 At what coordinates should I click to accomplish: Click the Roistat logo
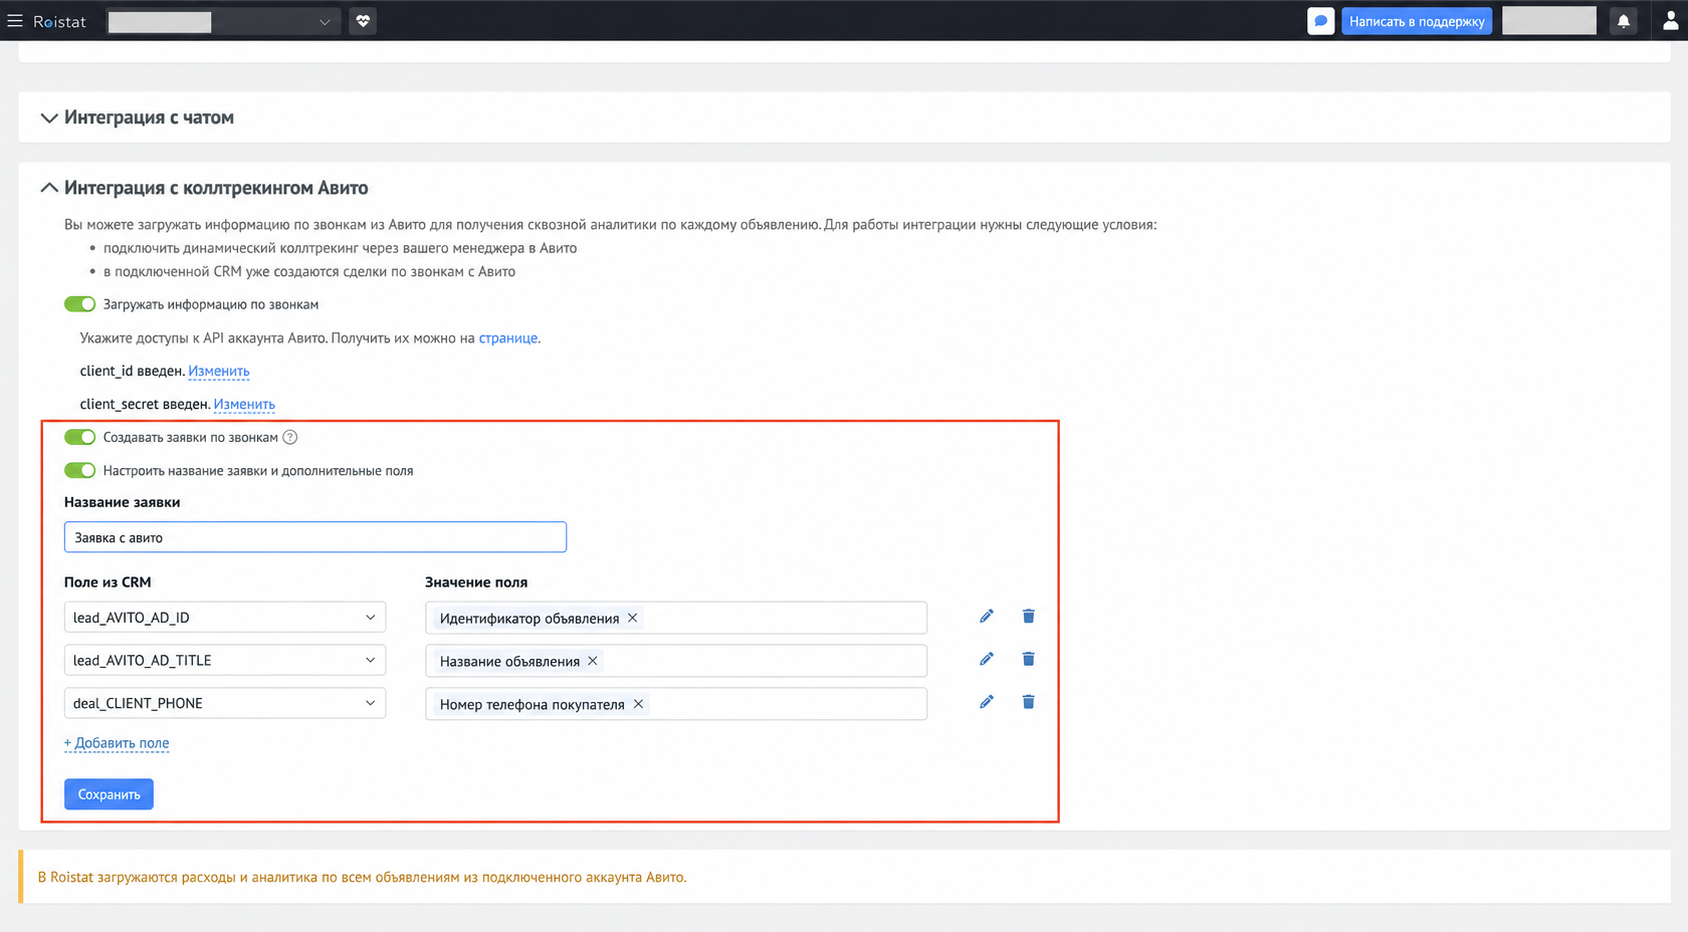pyautogui.click(x=59, y=21)
